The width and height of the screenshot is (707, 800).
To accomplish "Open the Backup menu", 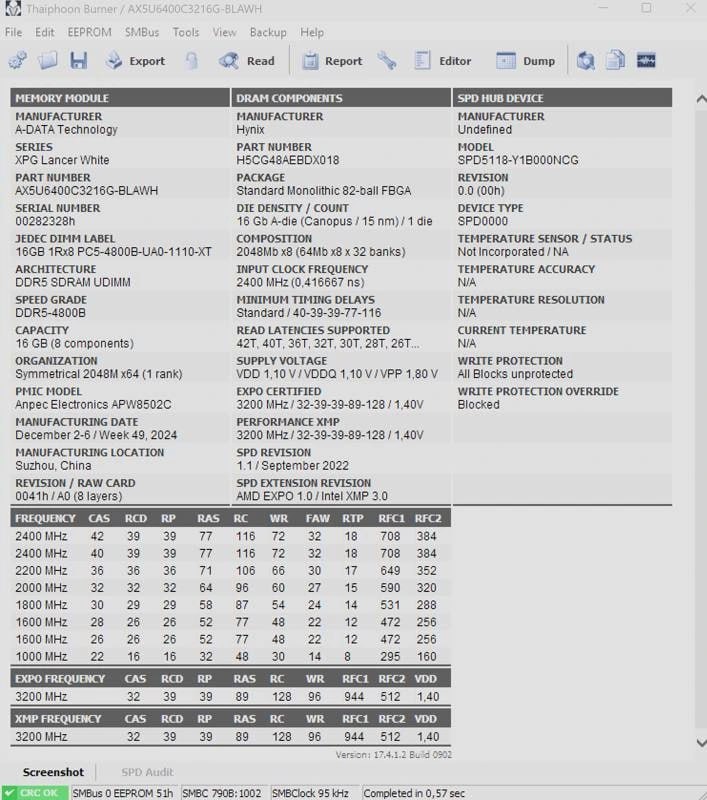I will tap(268, 32).
